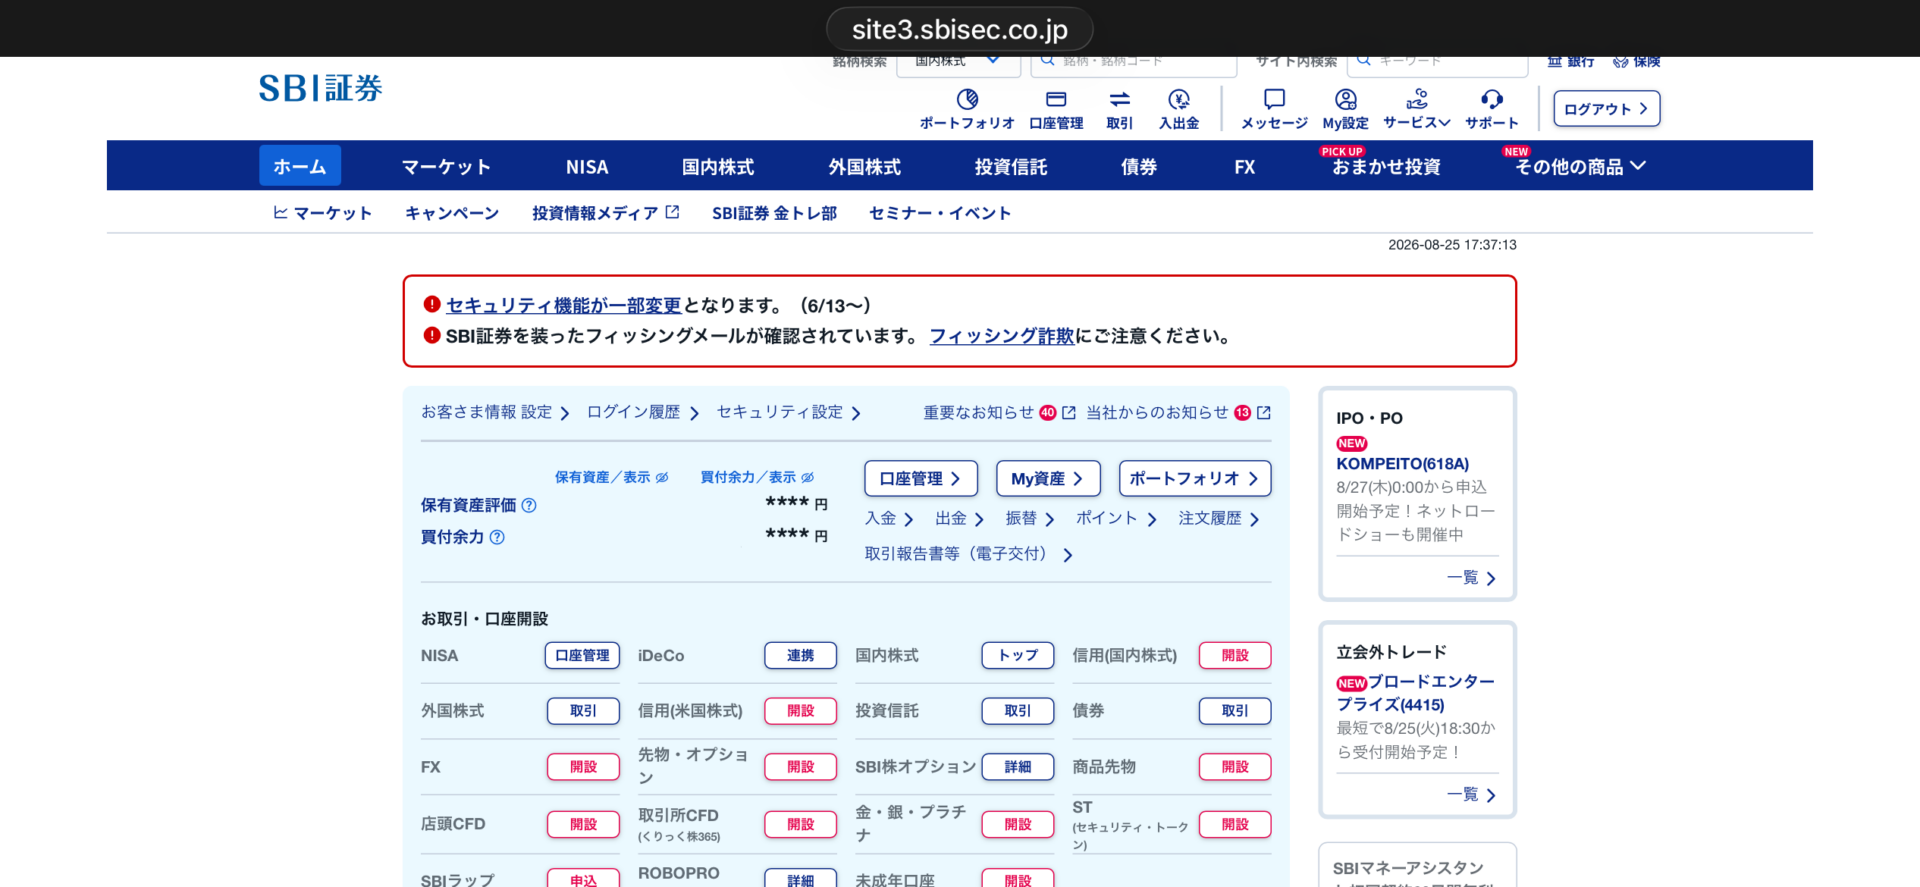Screen dimensions: 1920x887
Task: Open the NISA main menu
Action: point(587,167)
